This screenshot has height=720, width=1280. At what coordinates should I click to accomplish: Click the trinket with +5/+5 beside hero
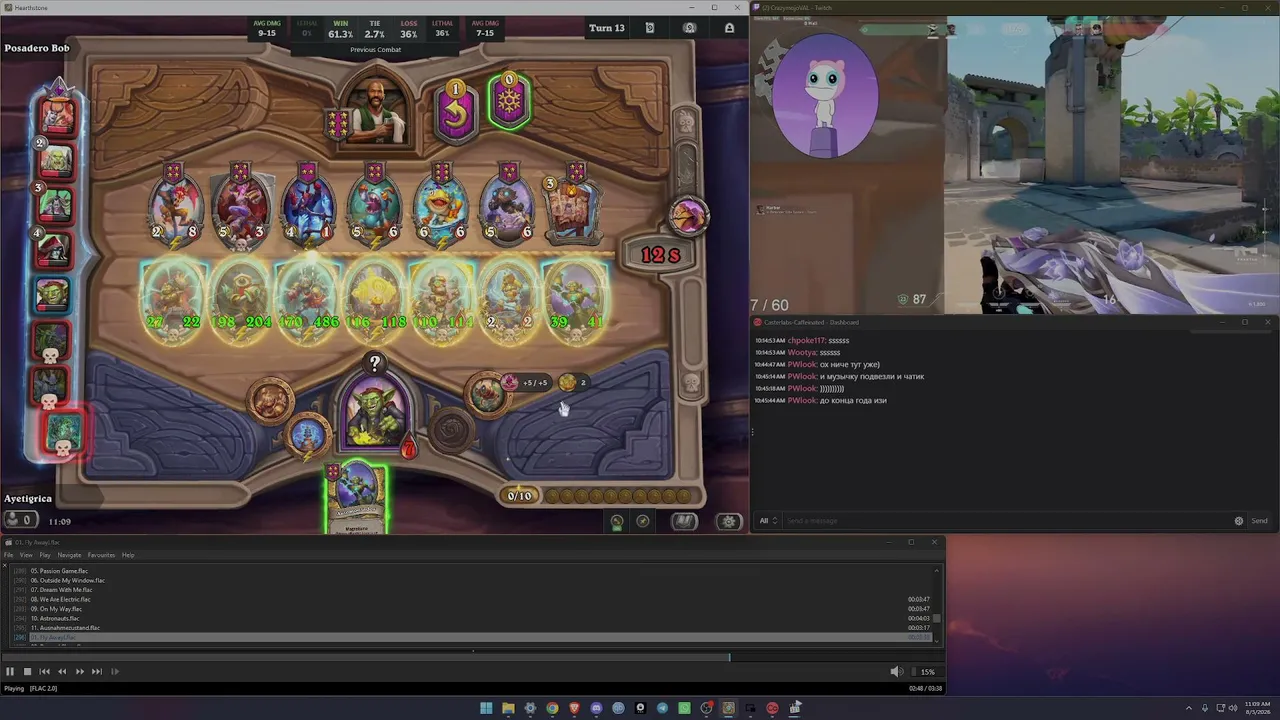[488, 393]
